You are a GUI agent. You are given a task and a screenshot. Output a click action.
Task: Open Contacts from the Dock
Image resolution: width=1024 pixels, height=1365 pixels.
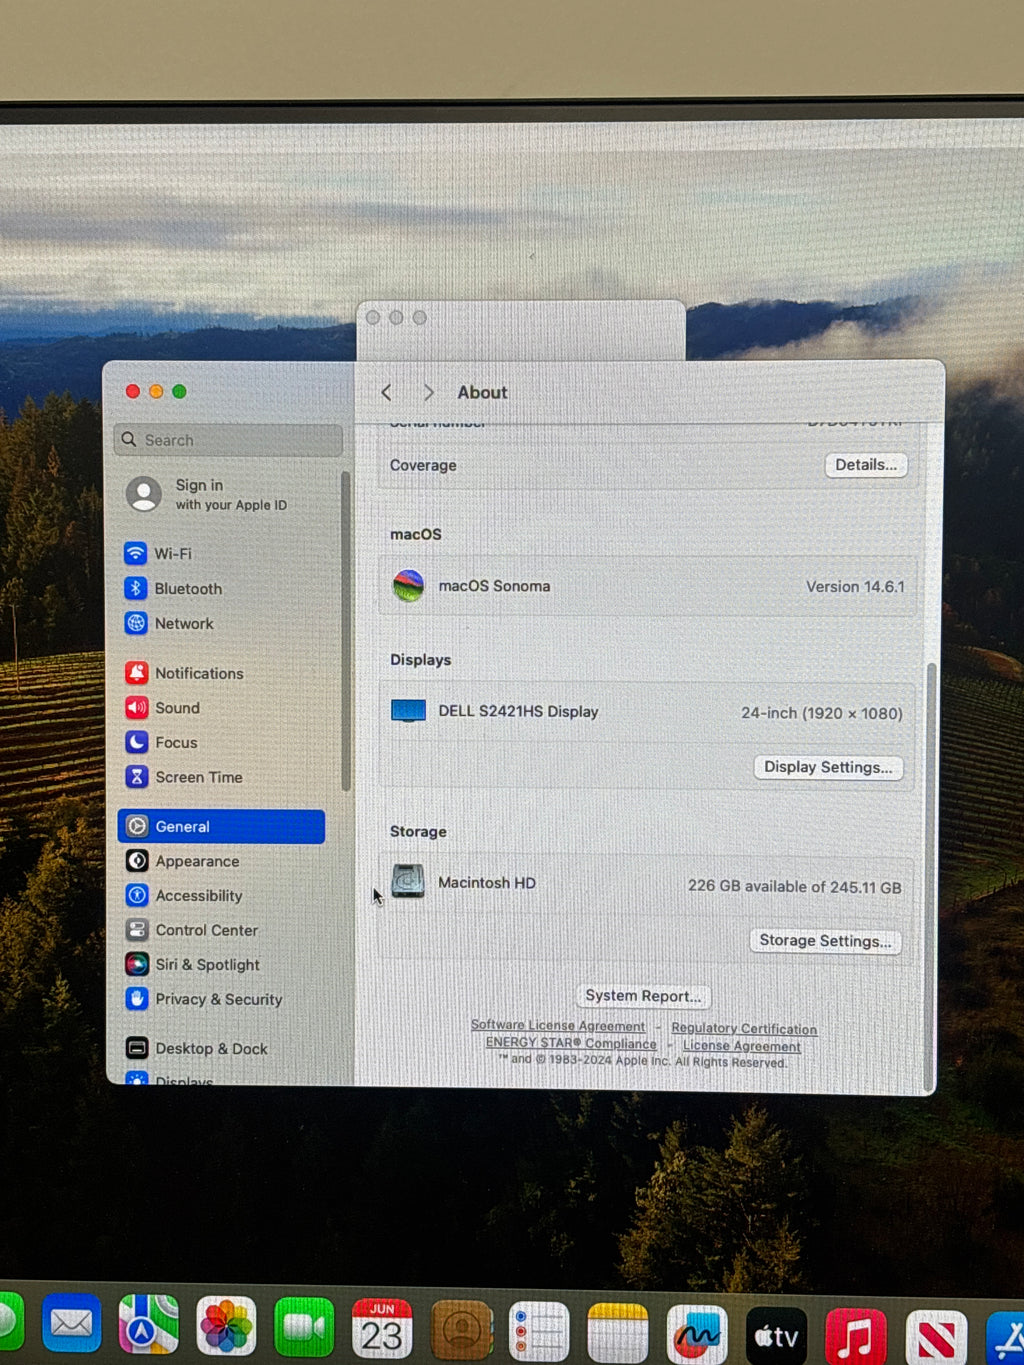coord(461,1331)
